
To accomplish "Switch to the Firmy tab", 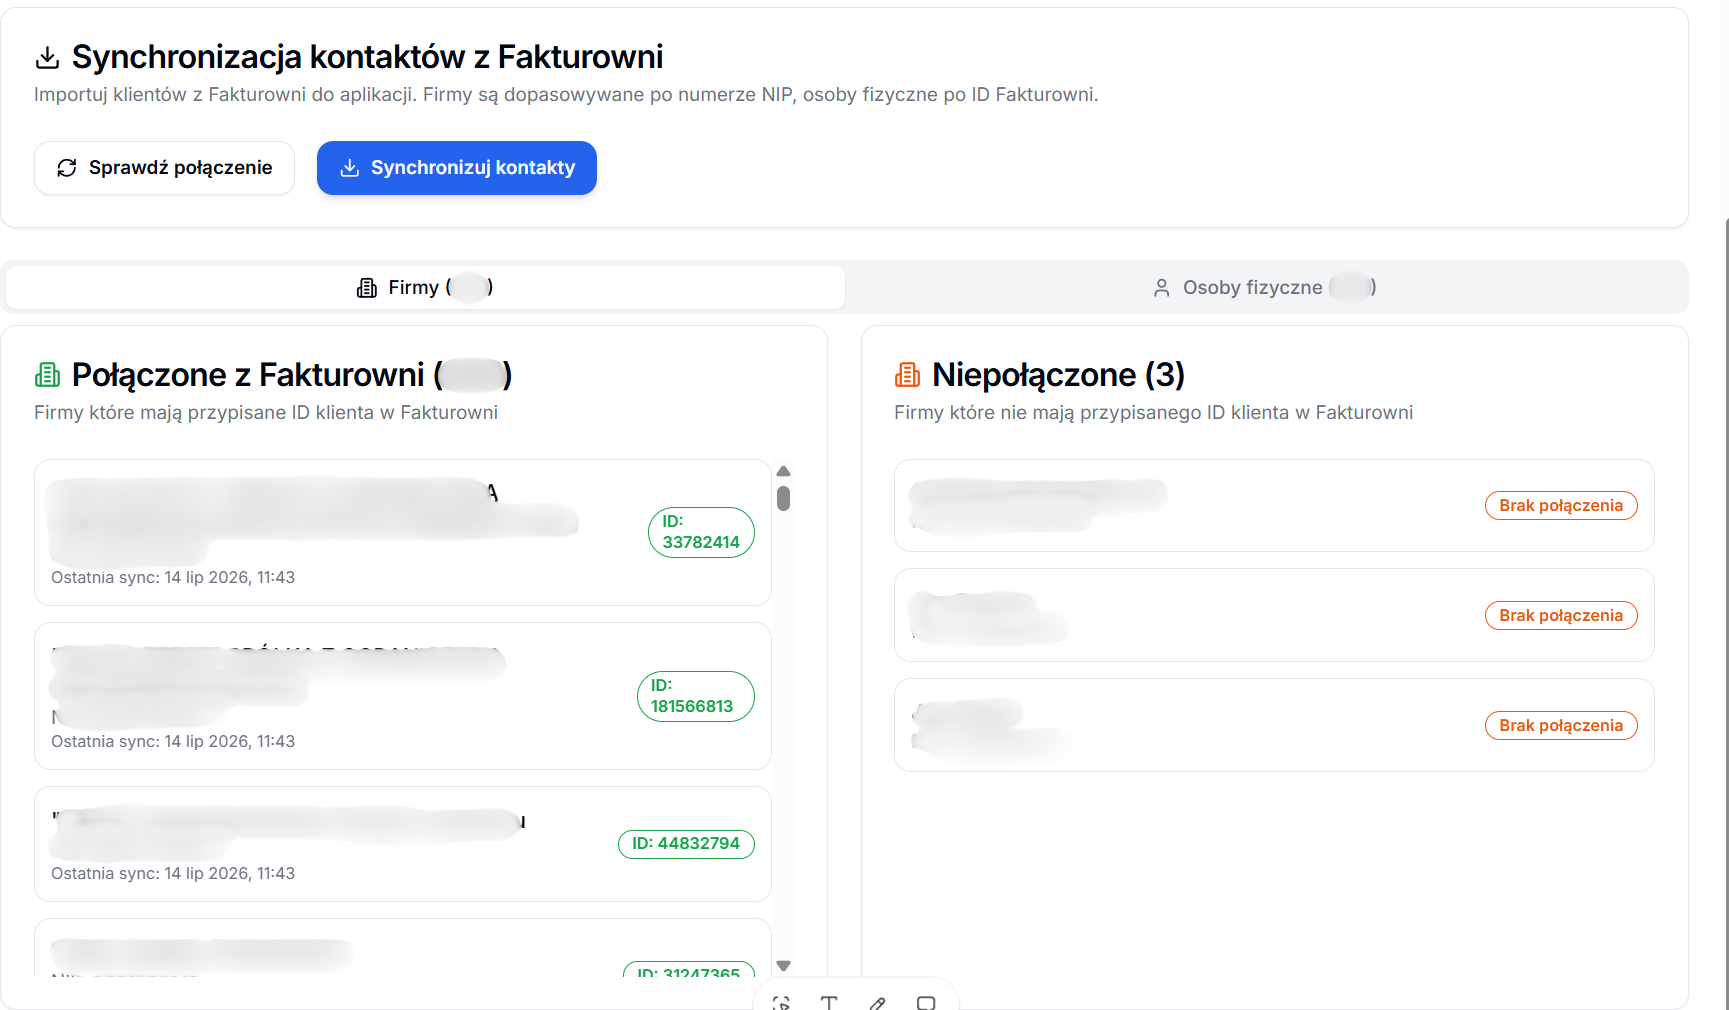I will pos(425,288).
